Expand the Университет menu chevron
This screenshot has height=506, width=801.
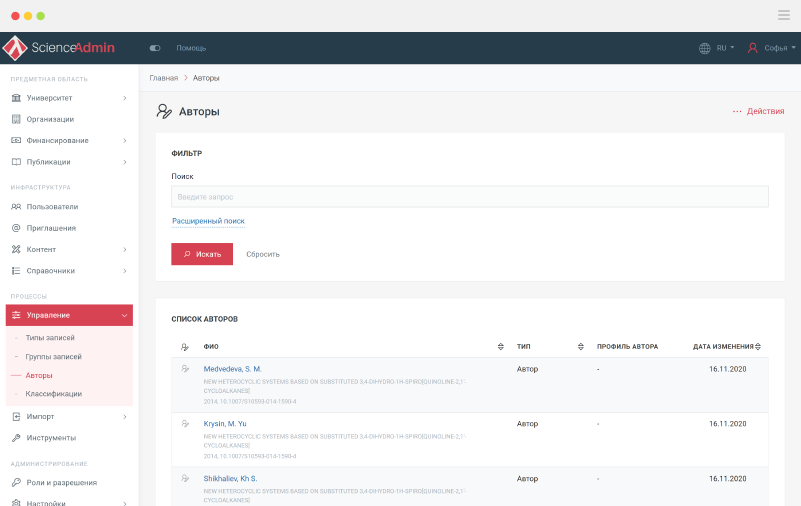(125, 98)
